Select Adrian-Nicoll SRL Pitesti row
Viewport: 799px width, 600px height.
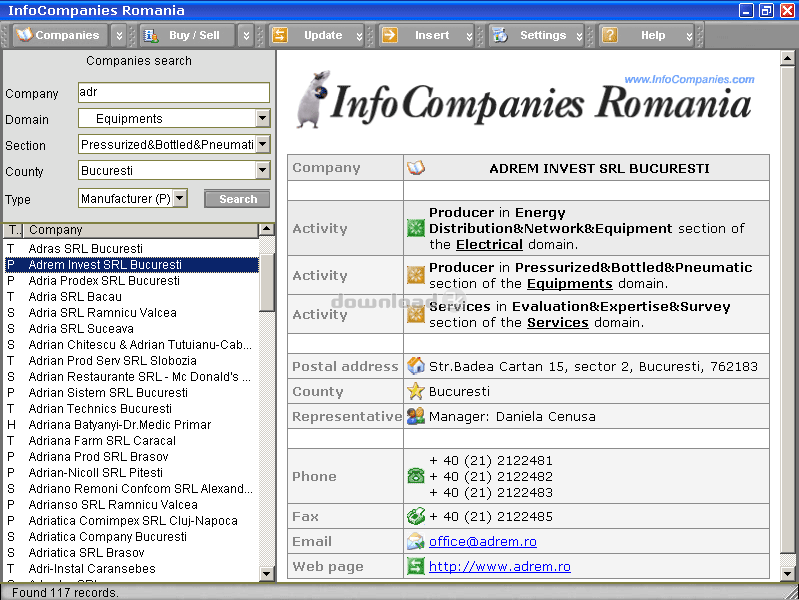tap(131, 473)
